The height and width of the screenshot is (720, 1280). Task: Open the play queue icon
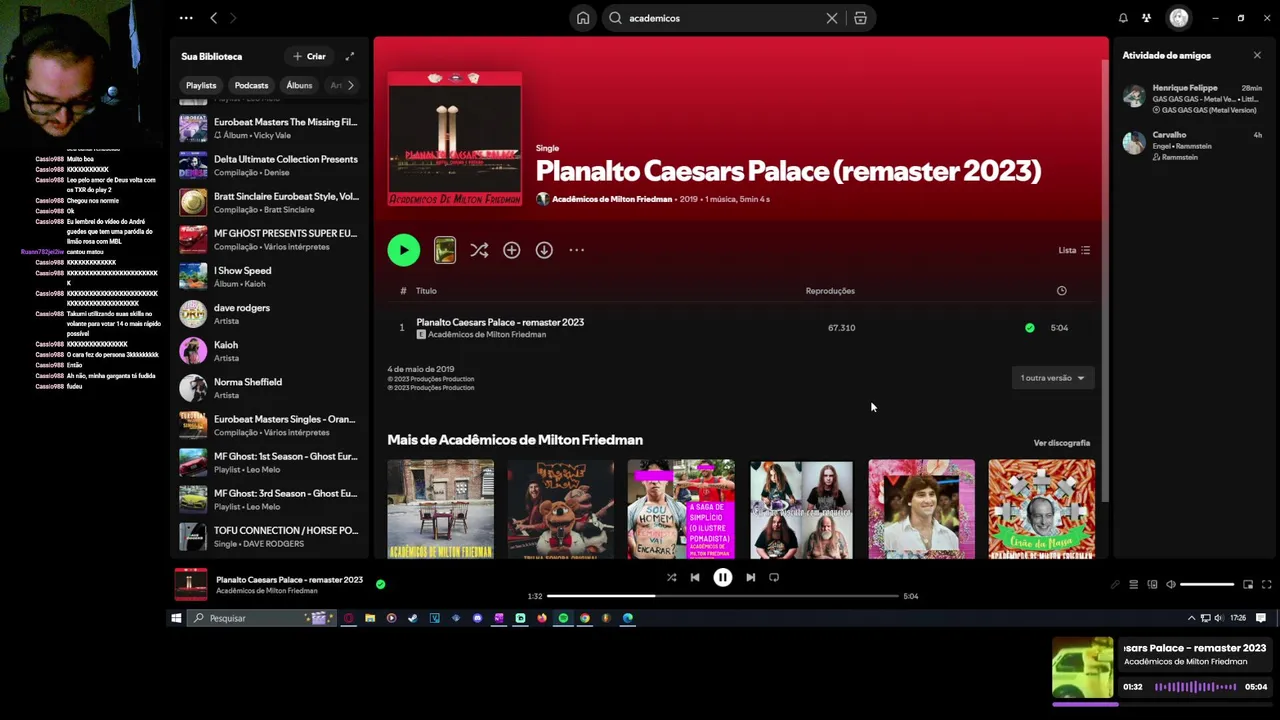point(1133,584)
